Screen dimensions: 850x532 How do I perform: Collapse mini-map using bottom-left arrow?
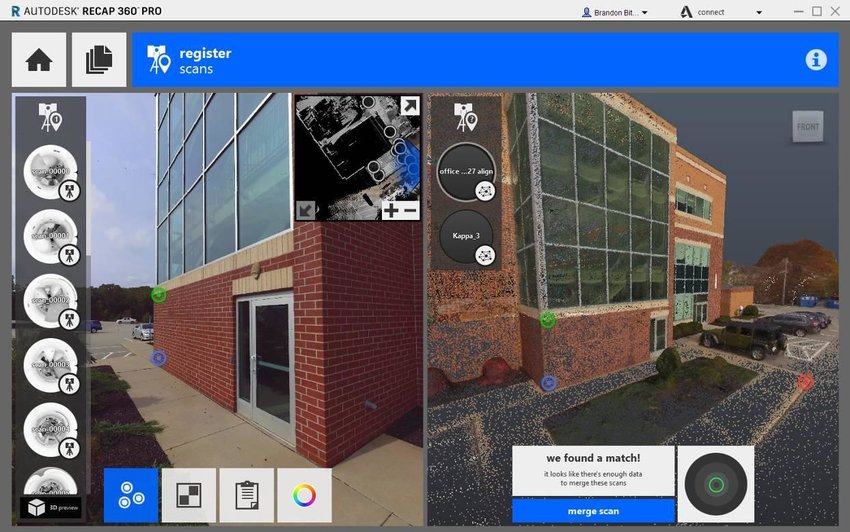(x=307, y=210)
